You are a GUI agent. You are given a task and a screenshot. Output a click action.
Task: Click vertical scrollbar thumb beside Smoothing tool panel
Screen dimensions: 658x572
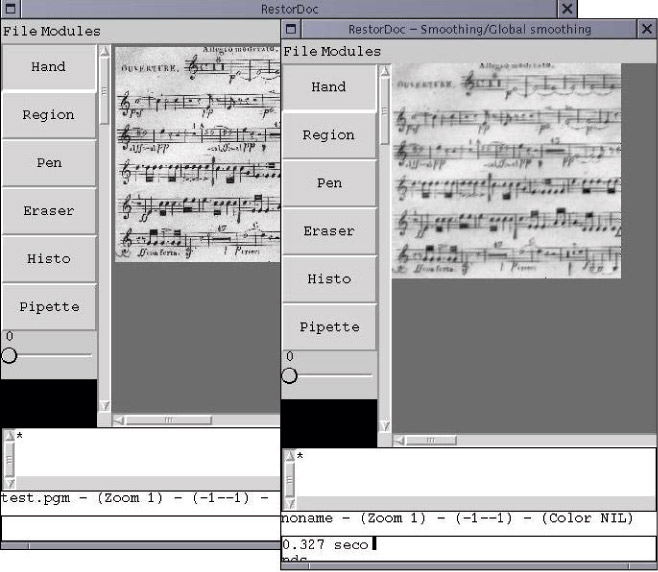pyautogui.click(x=385, y=111)
